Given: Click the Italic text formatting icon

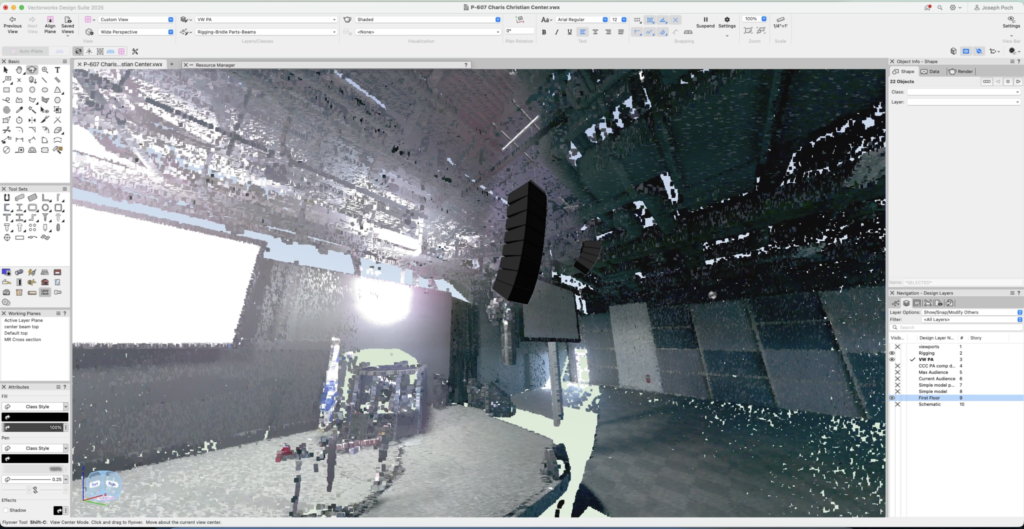Looking at the screenshot, I should [x=556, y=32].
